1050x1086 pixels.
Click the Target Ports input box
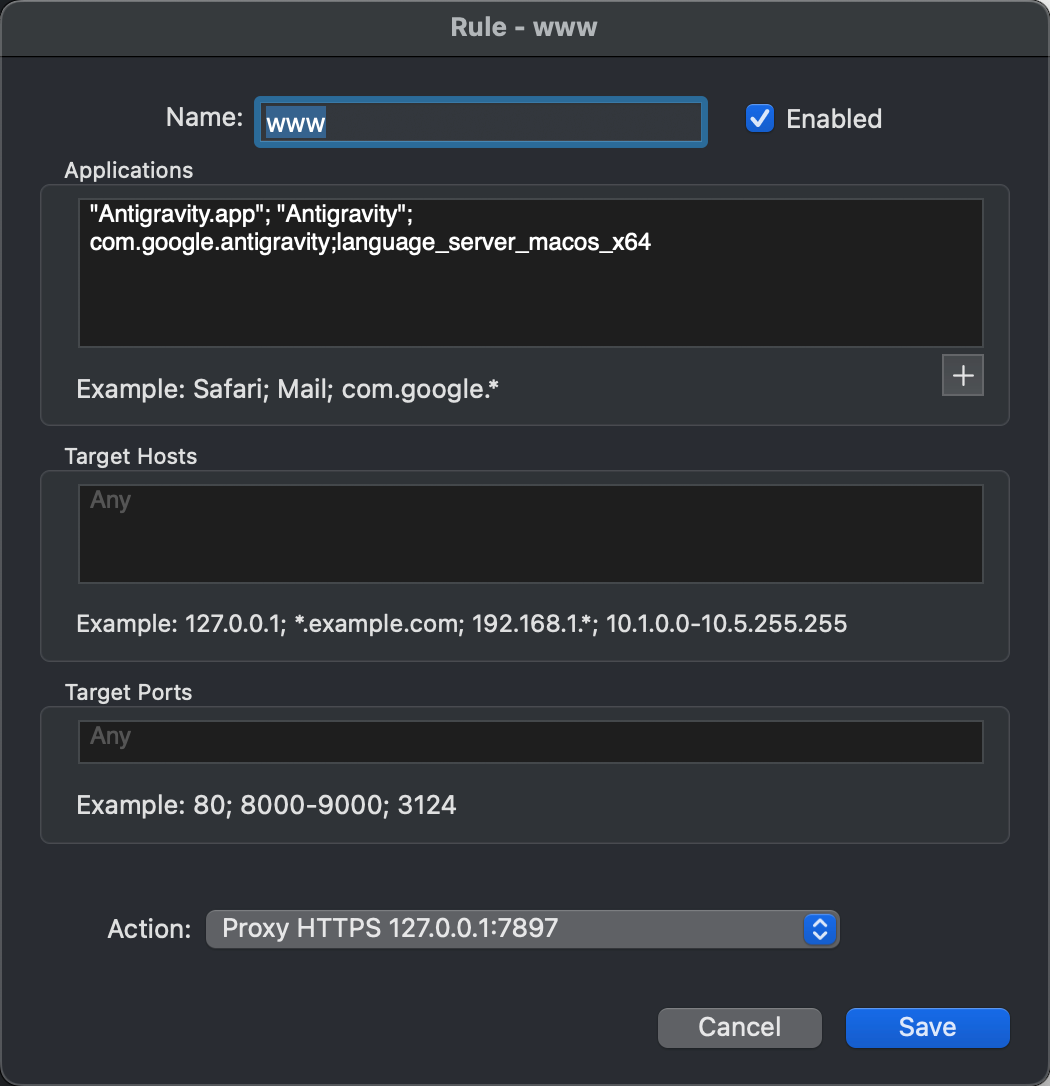pyautogui.click(x=530, y=741)
